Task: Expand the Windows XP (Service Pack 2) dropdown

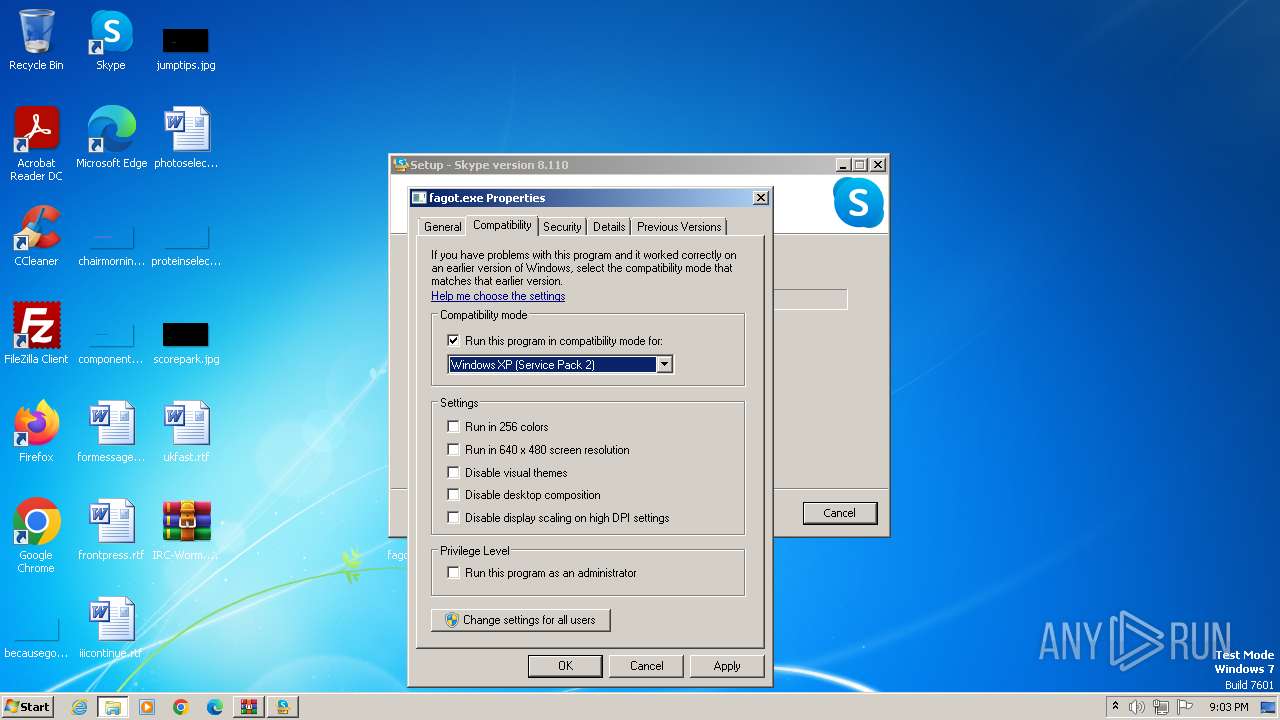Action: tap(664, 365)
